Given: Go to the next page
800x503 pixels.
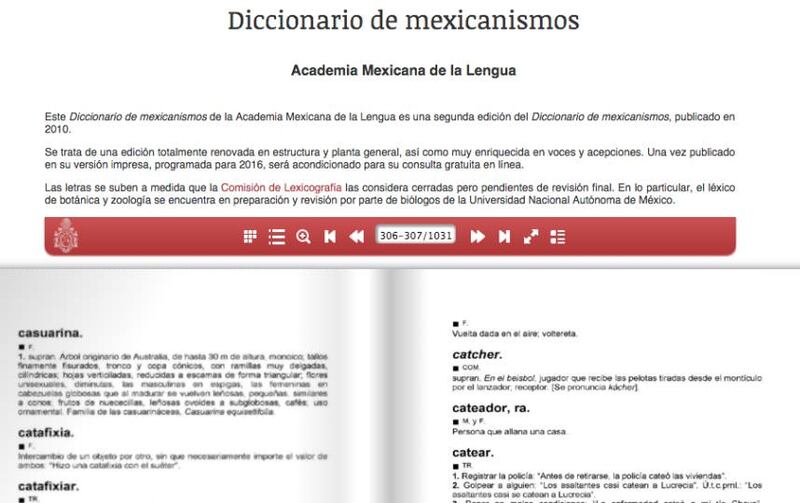Looking at the screenshot, I should coord(478,237).
